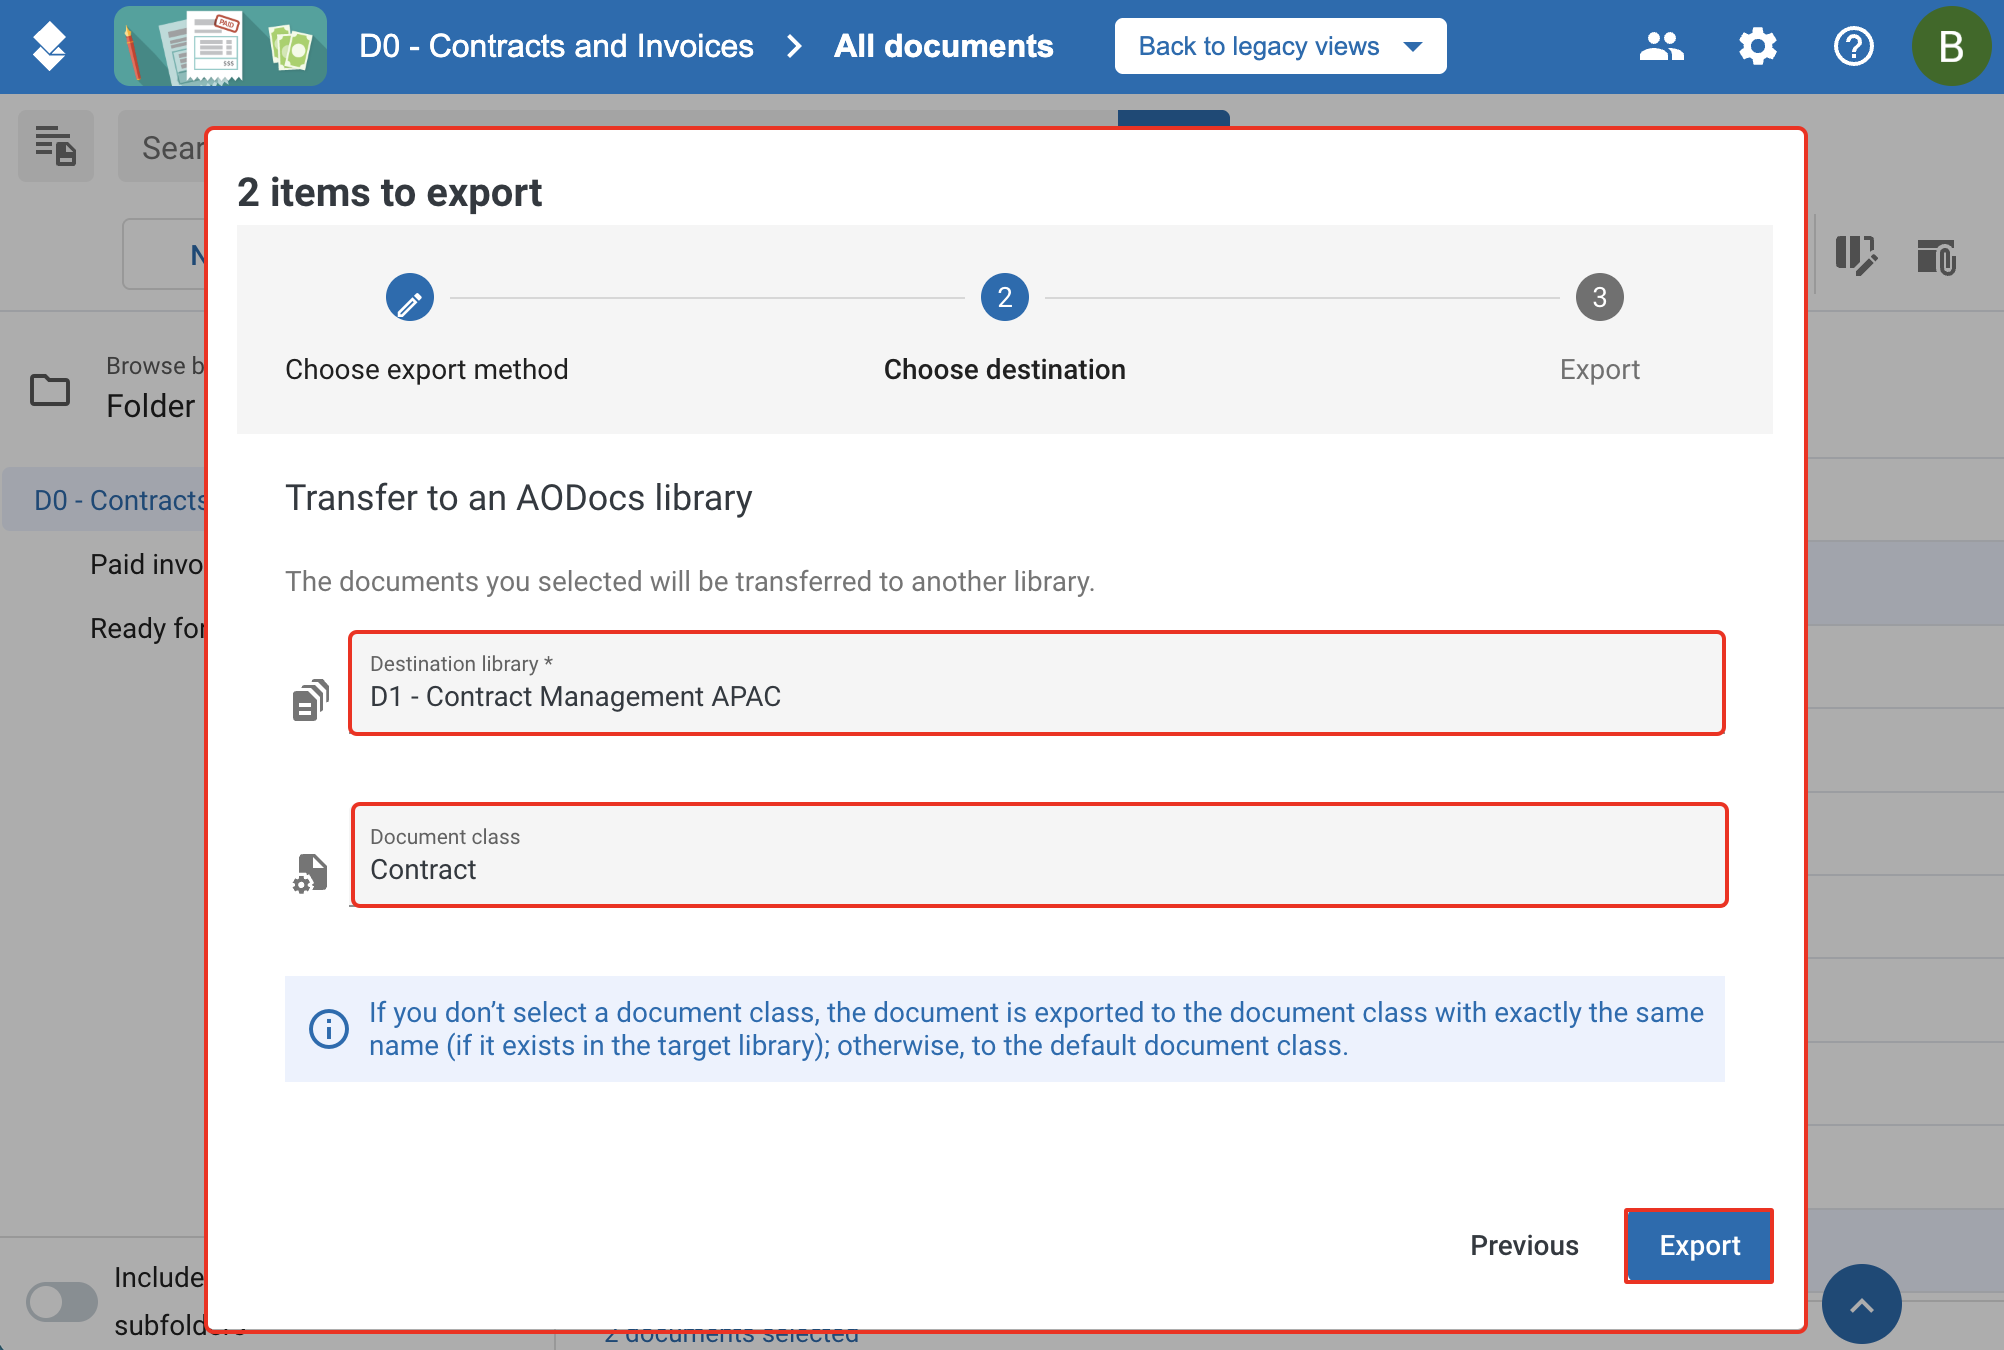Open the people sharing icon
Image resolution: width=2004 pixels, height=1350 pixels.
1661,46
